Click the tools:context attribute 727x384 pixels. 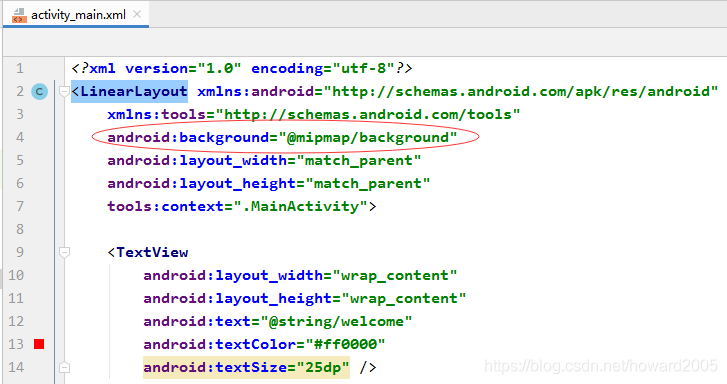pos(166,206)
